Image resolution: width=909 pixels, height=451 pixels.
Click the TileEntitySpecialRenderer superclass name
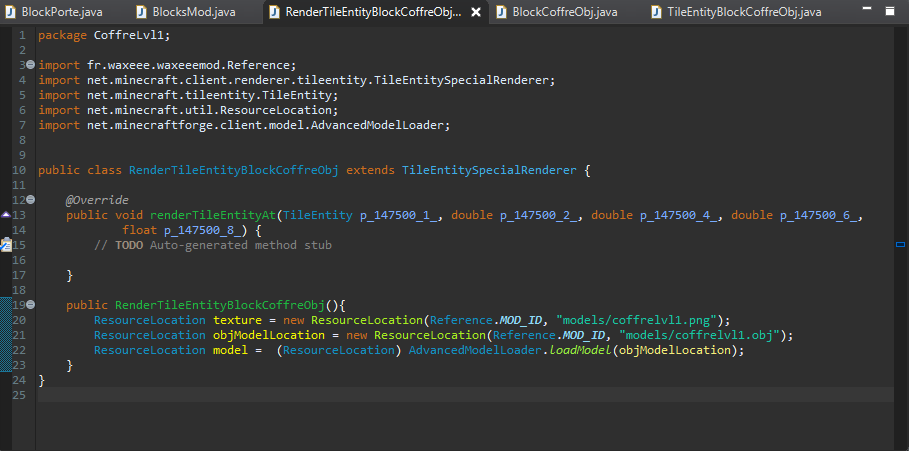(488, 170)
